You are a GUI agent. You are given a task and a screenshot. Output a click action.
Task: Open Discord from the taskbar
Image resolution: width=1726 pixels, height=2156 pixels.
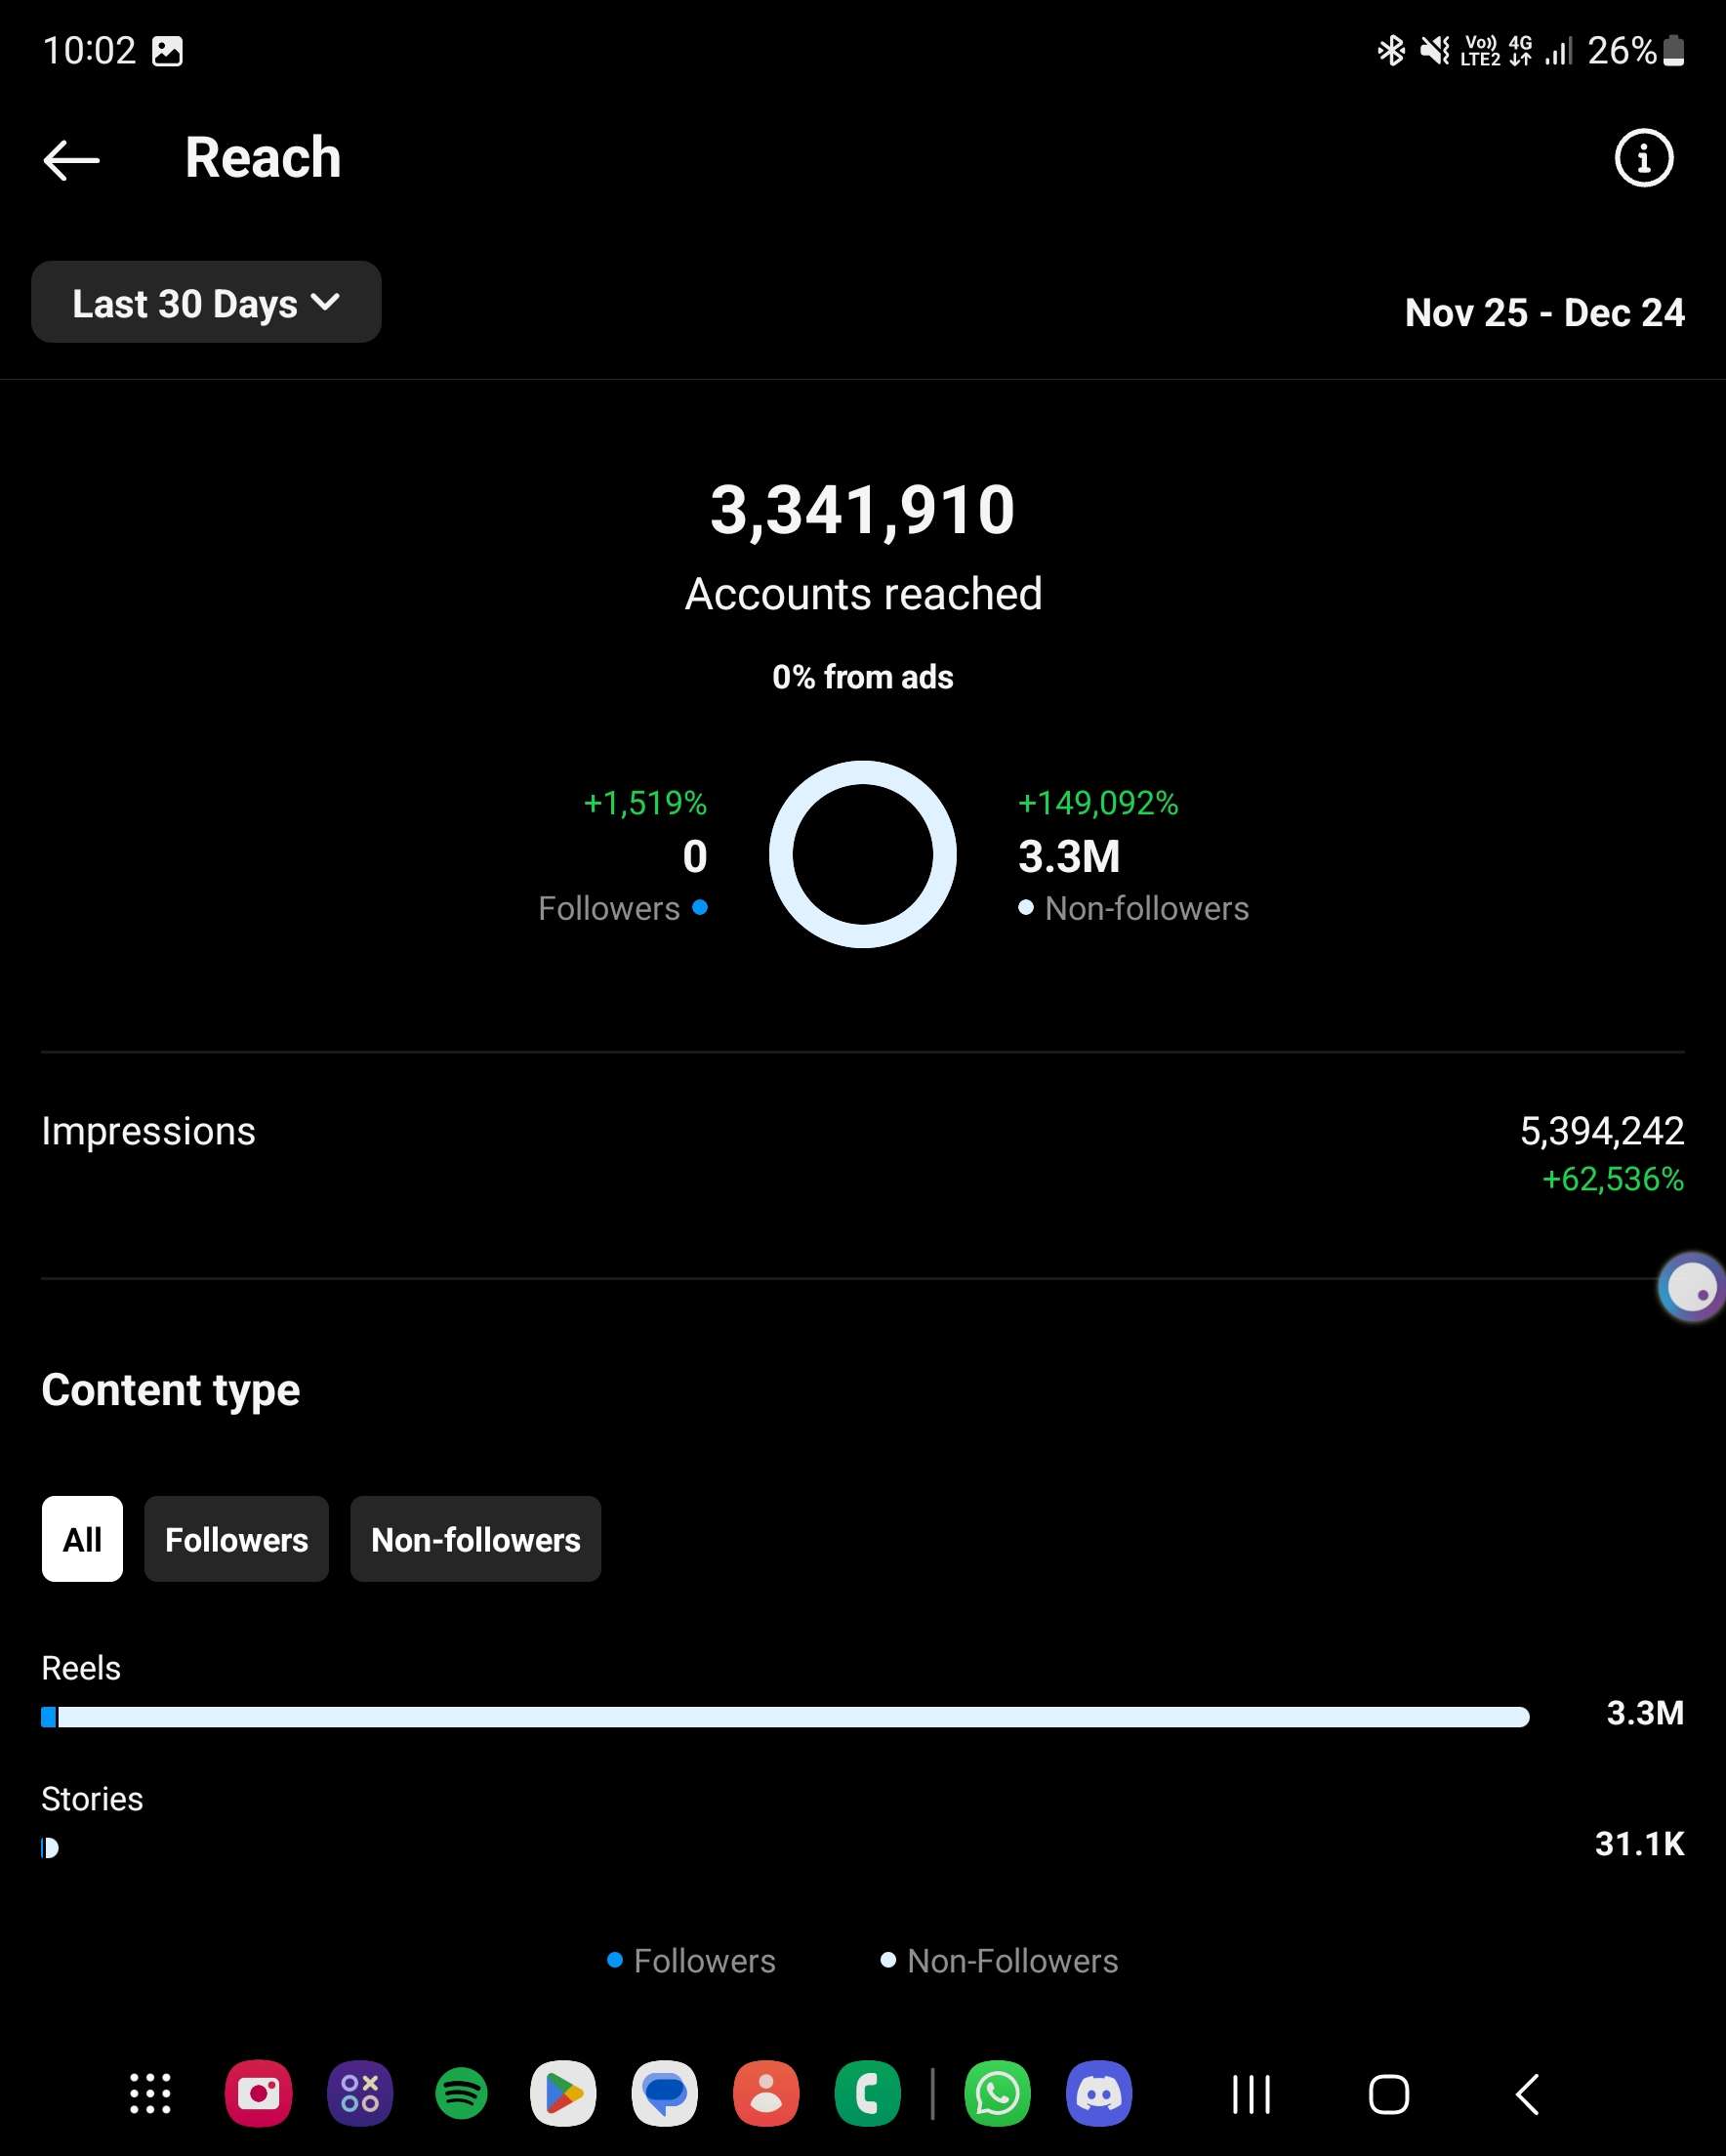pyautogui.click(x=1099, y=2094)
